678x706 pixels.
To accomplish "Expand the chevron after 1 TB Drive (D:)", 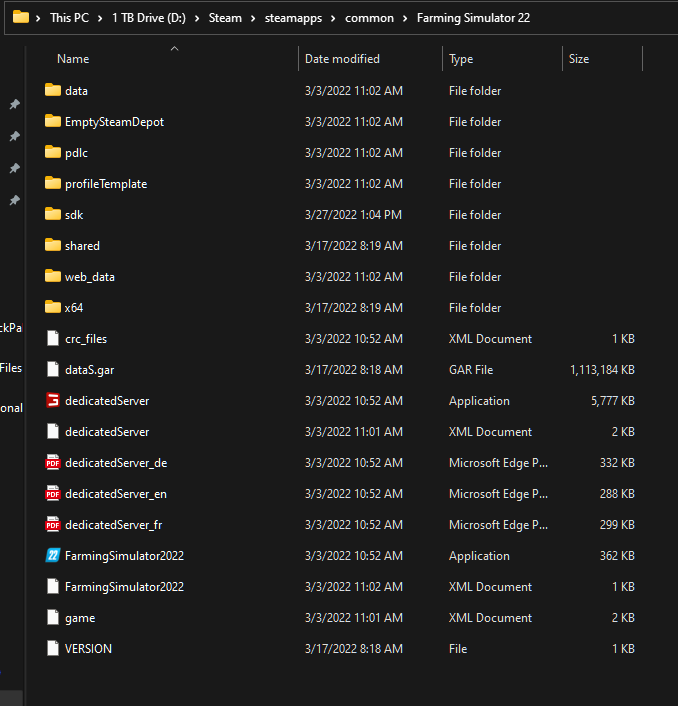I will click(197, 18).
